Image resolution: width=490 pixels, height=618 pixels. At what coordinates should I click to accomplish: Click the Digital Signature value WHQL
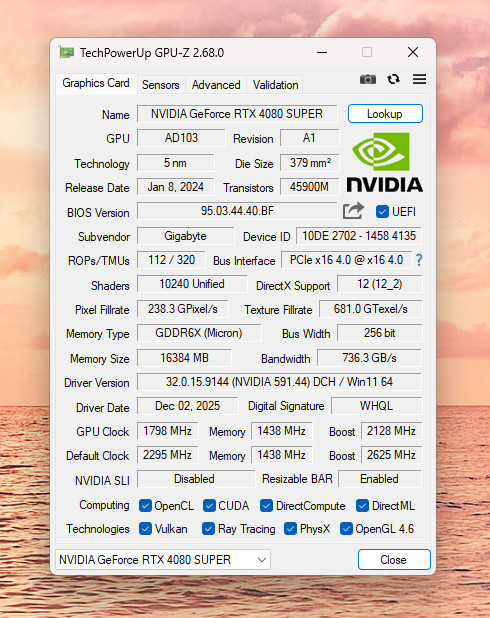pos(376,406)
